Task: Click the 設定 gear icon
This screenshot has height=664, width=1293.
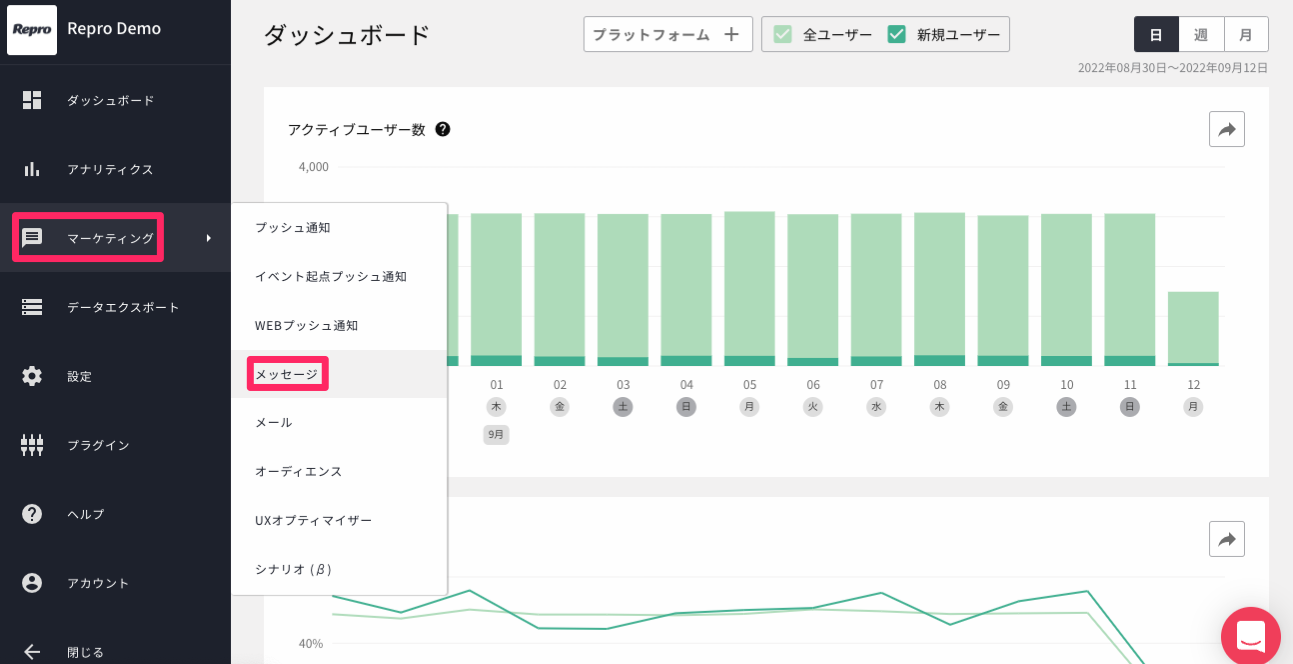Action: 32,376
